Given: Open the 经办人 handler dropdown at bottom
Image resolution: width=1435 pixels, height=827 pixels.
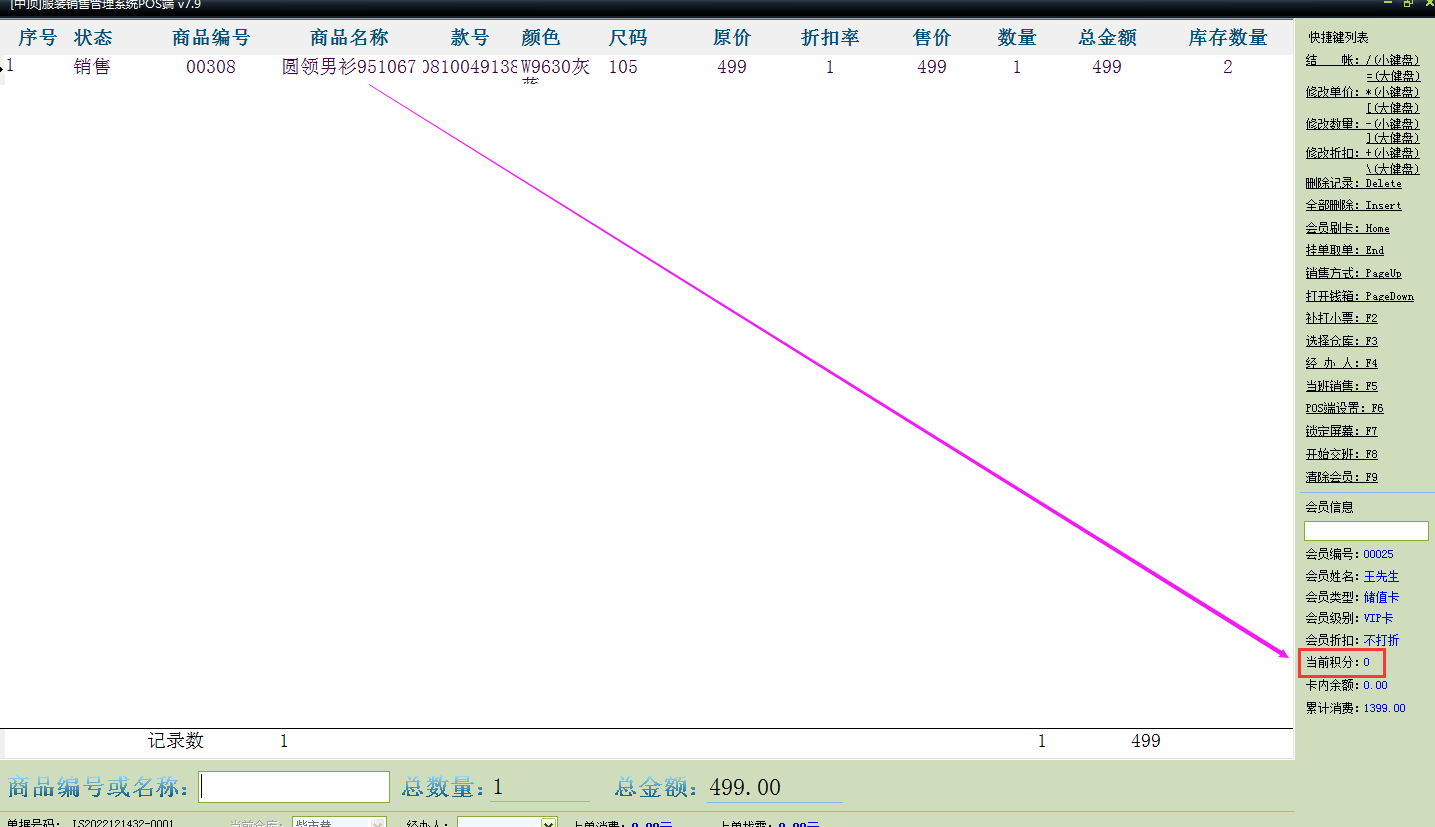Looking at the screenshot, I should pos(506,823).
